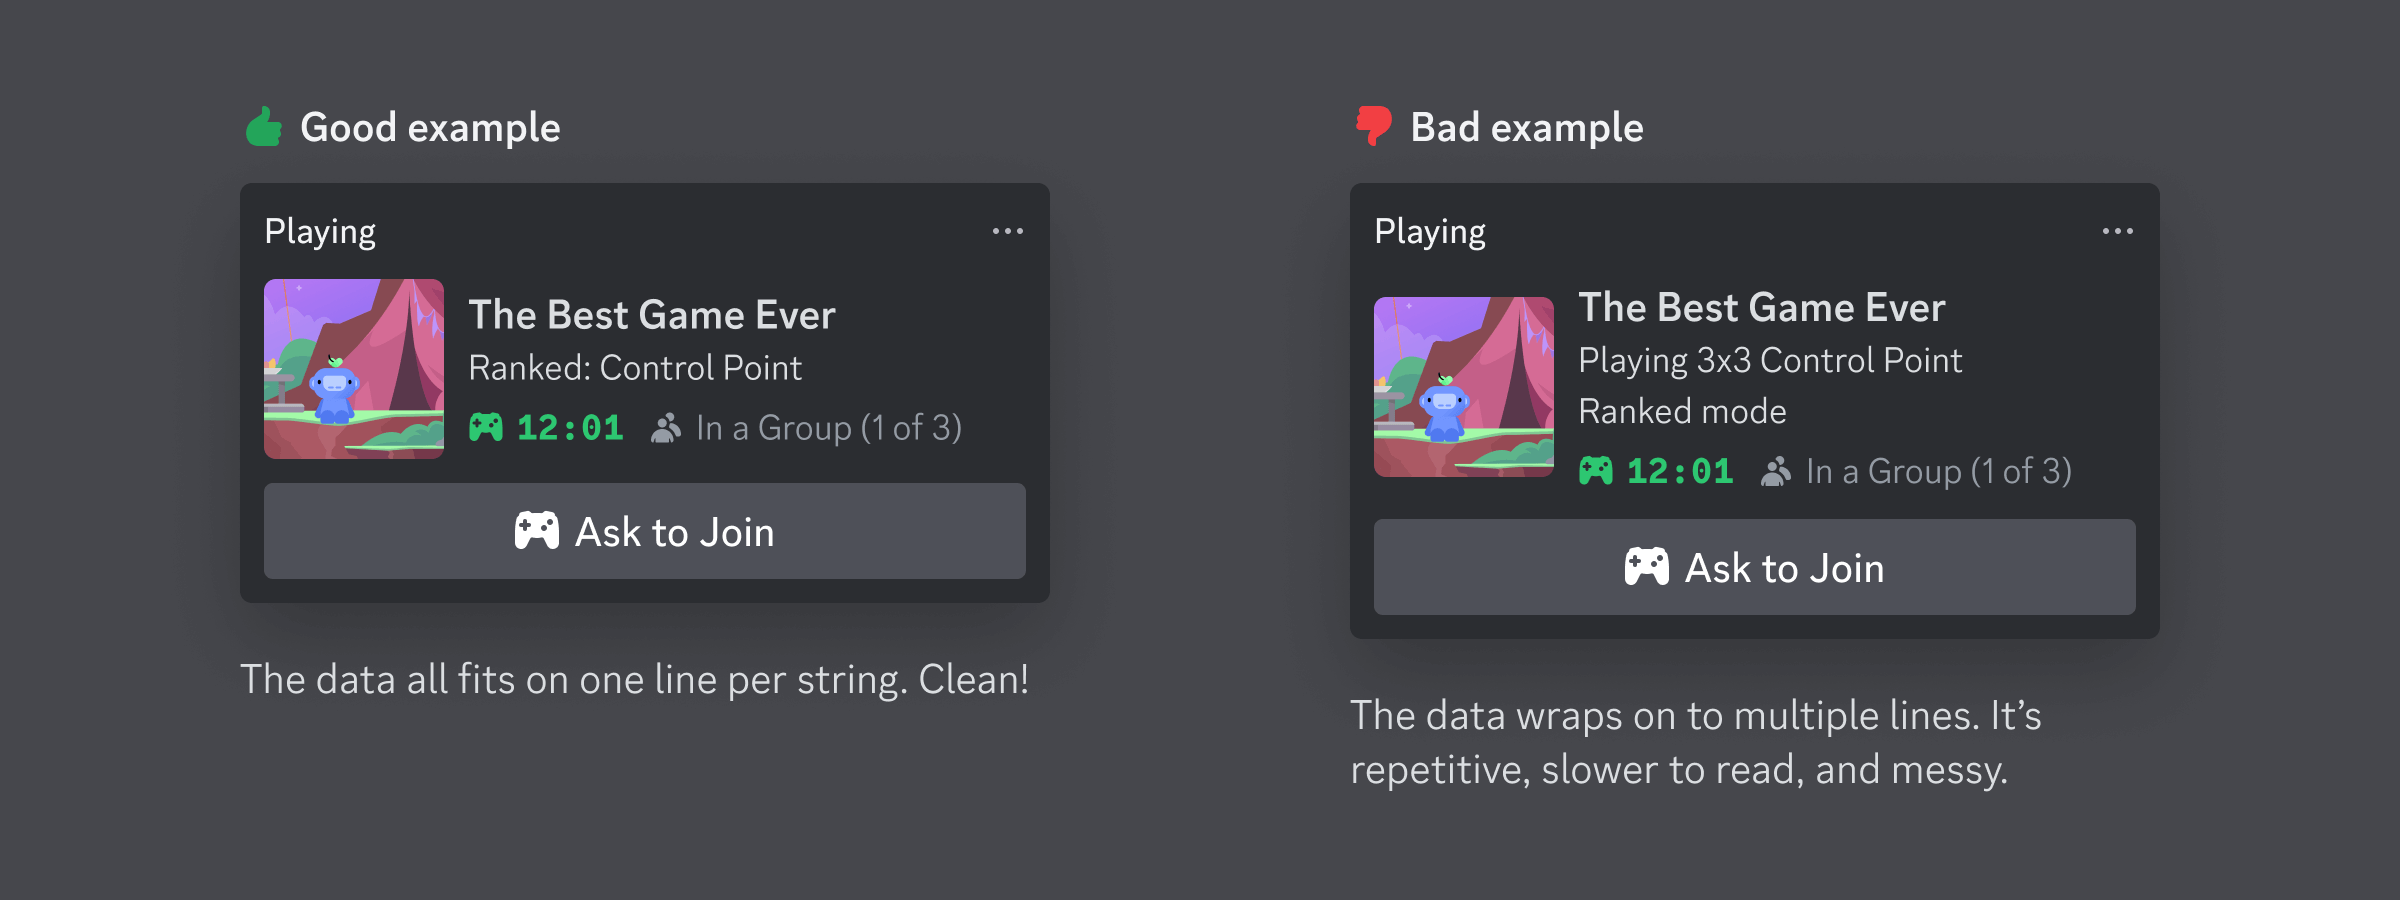Click The Best Game Ever title in bad example
Image resolution: width=2400 pixels, height=900 pixels.
point(1762,308)
